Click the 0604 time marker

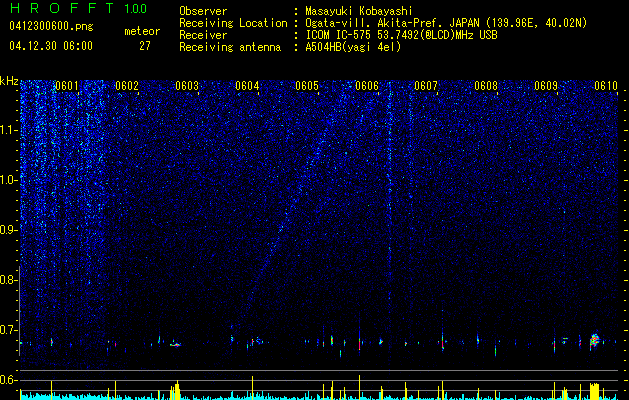pyautogui.click(x=247, y=86)
